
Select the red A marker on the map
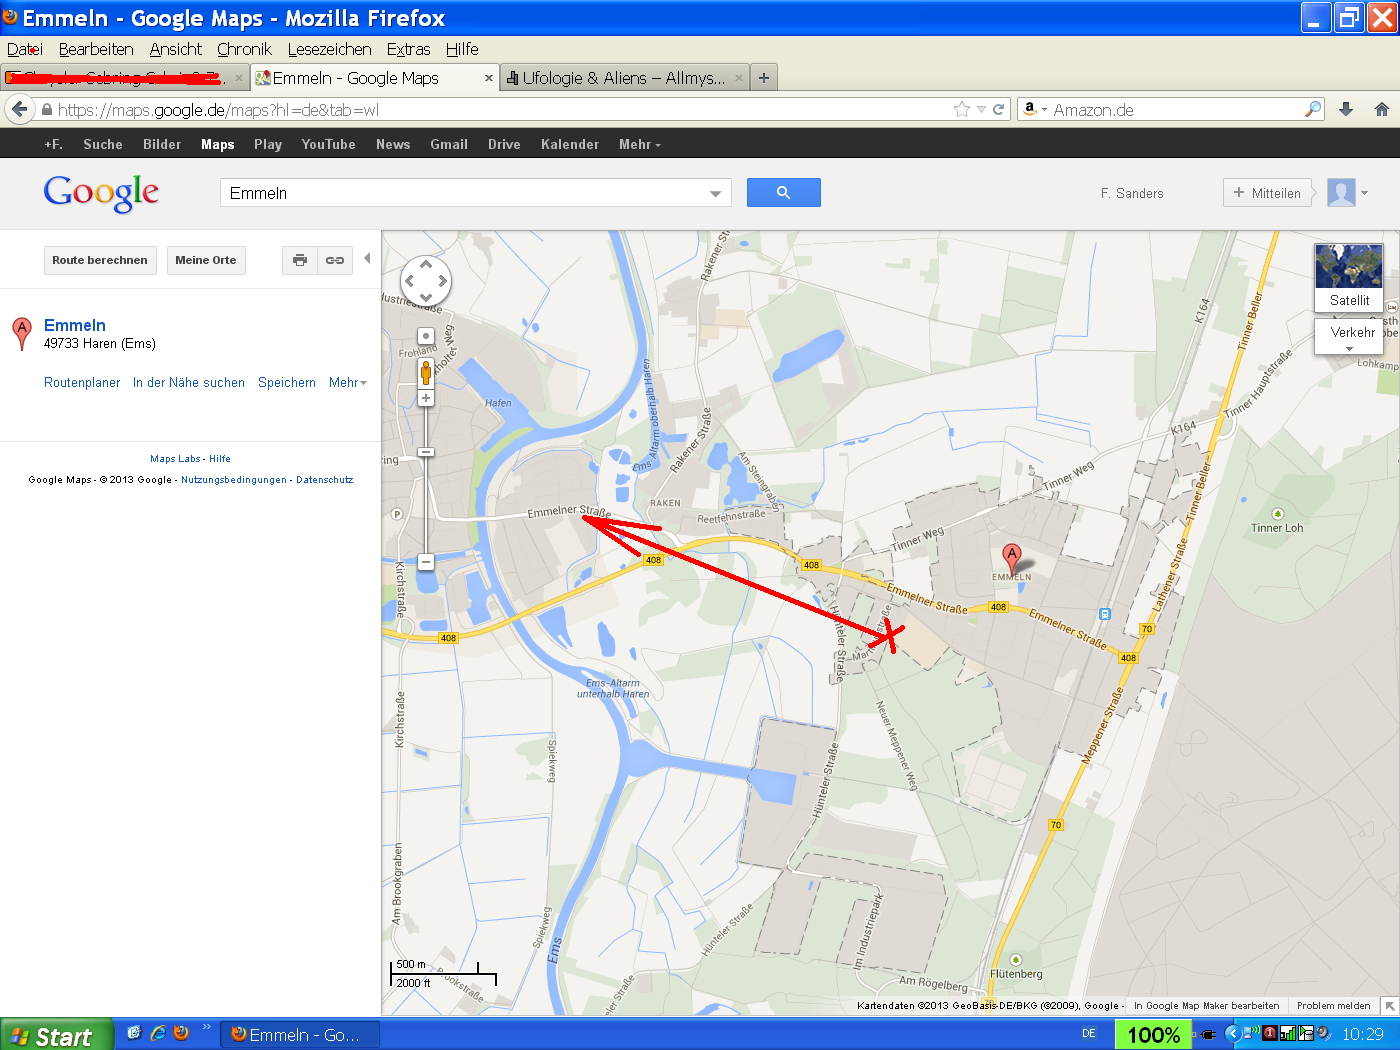[x=1012, y=558]
